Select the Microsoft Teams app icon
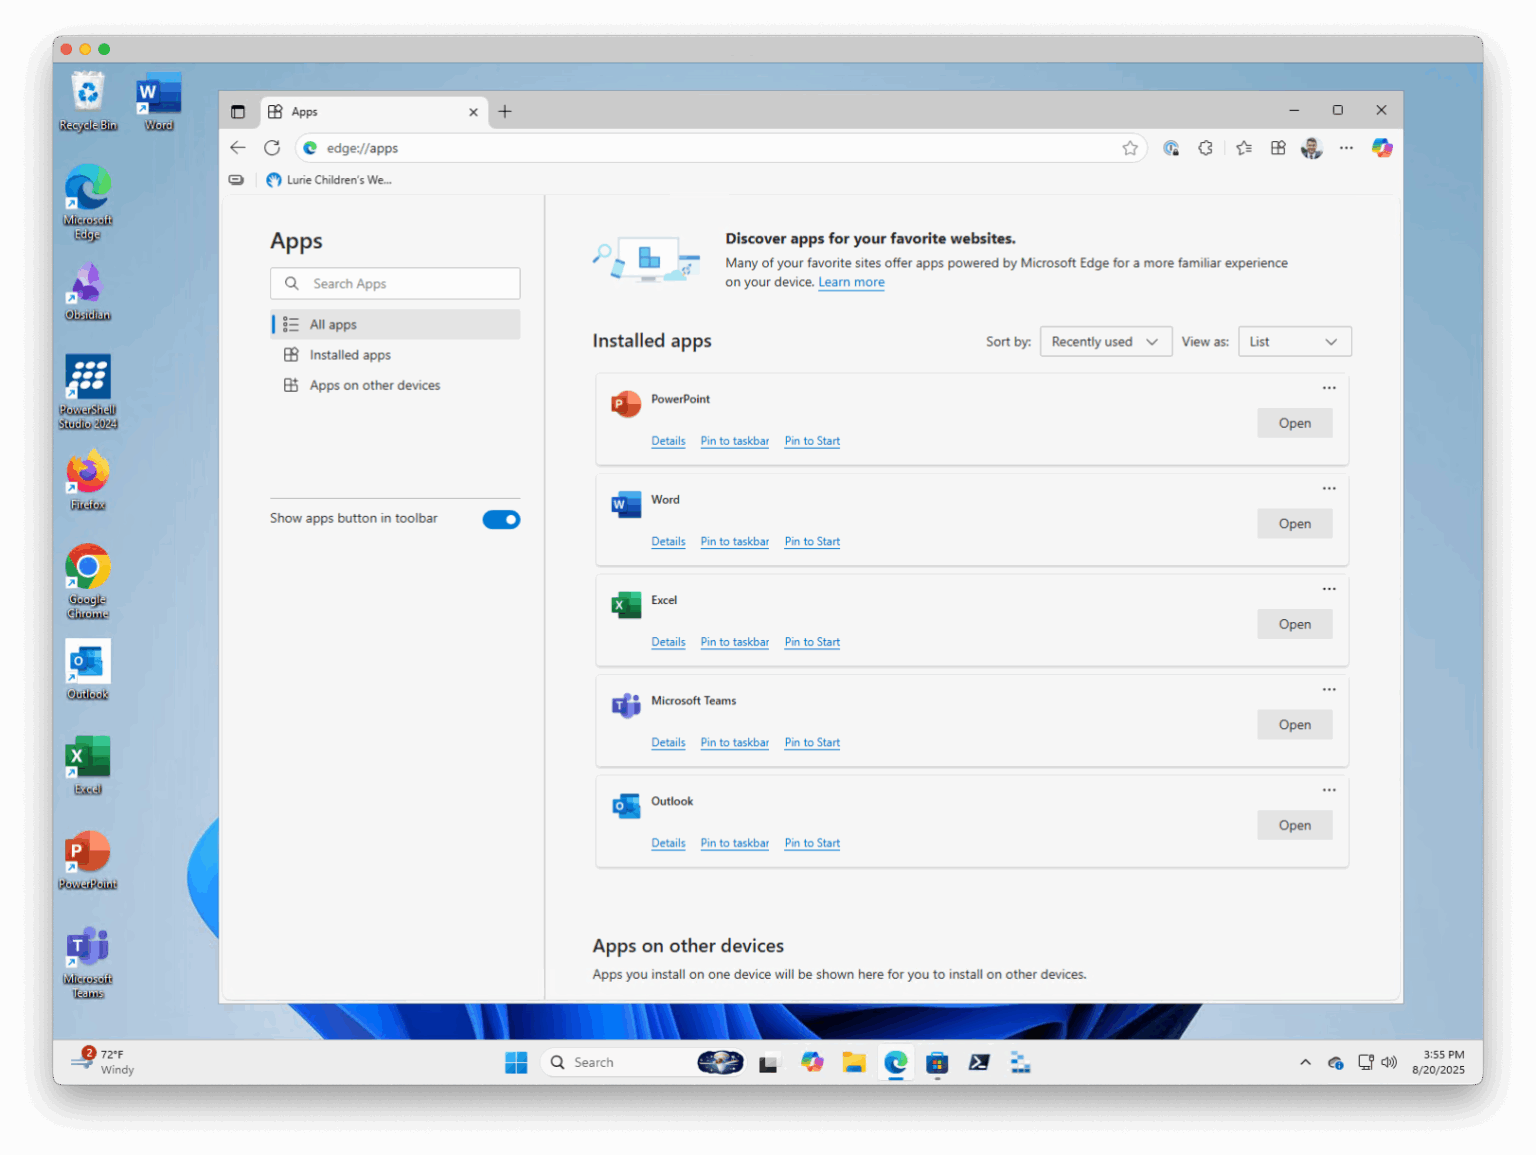The height and width of the screenshot is (1155, 1536). click(626, 705)
